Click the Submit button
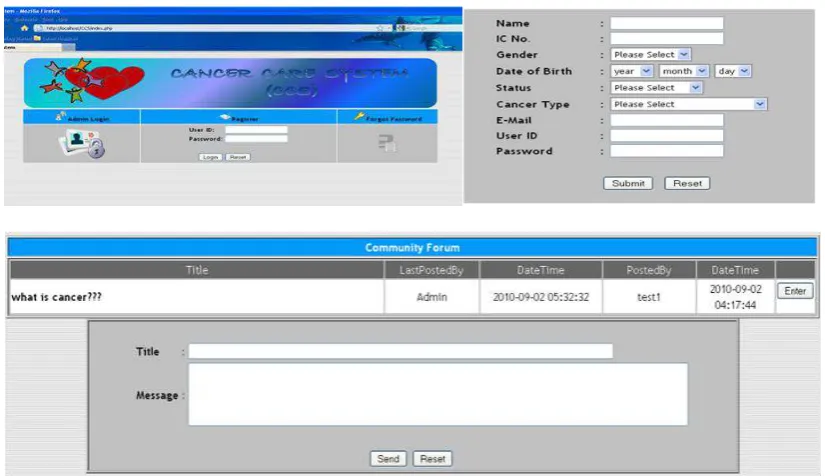This screenshot has width=825, height=476. [x=628, y=183]
